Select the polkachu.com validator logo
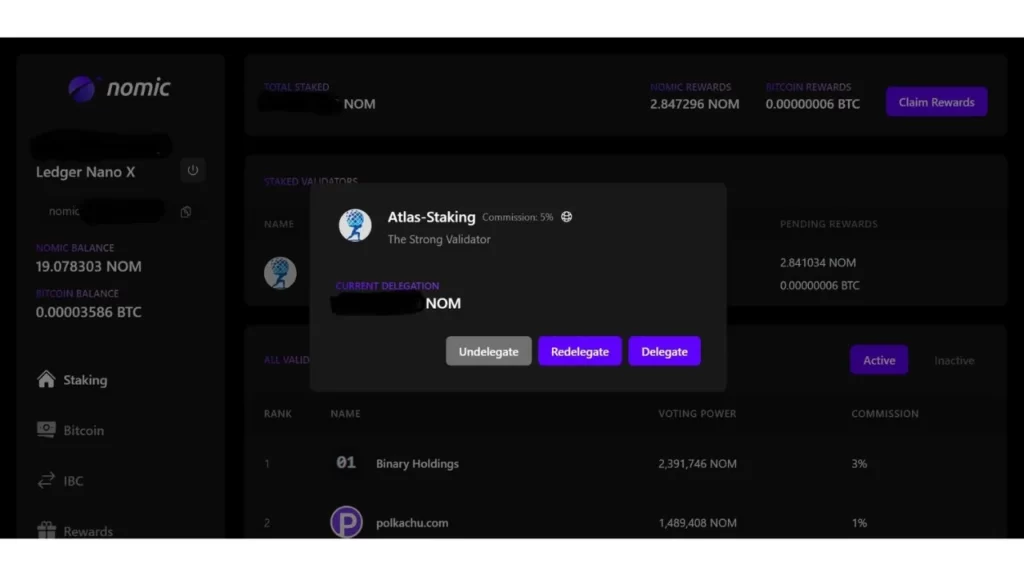The width and height of the screenshot is (1024, 576). (346, 522)
